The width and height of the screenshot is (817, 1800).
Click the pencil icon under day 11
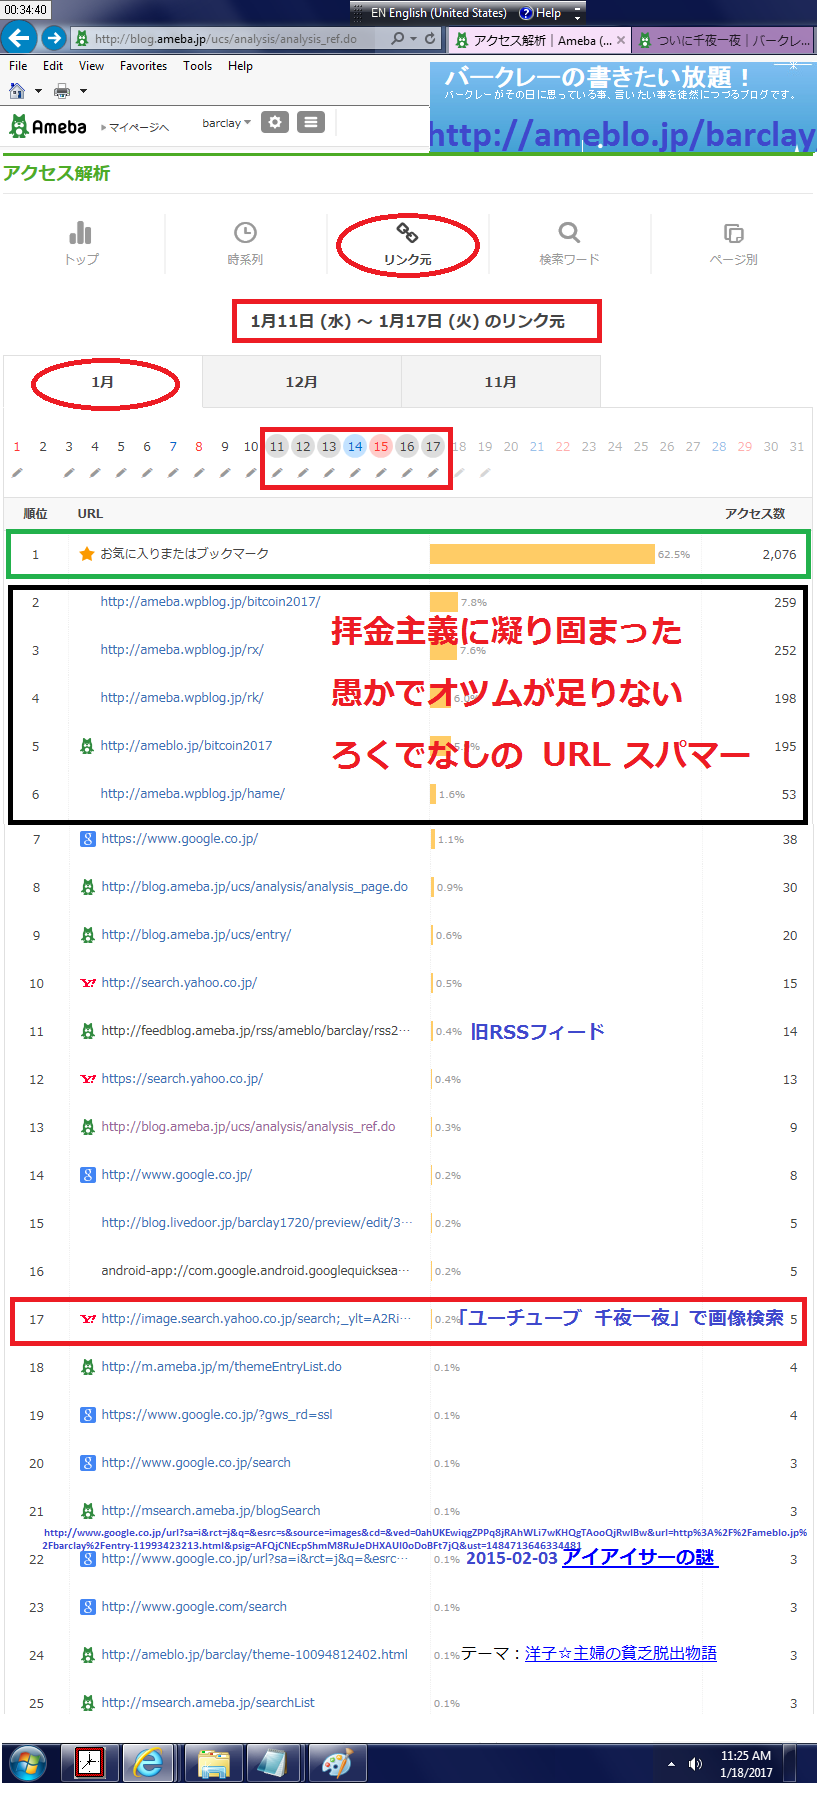(277, 473)
